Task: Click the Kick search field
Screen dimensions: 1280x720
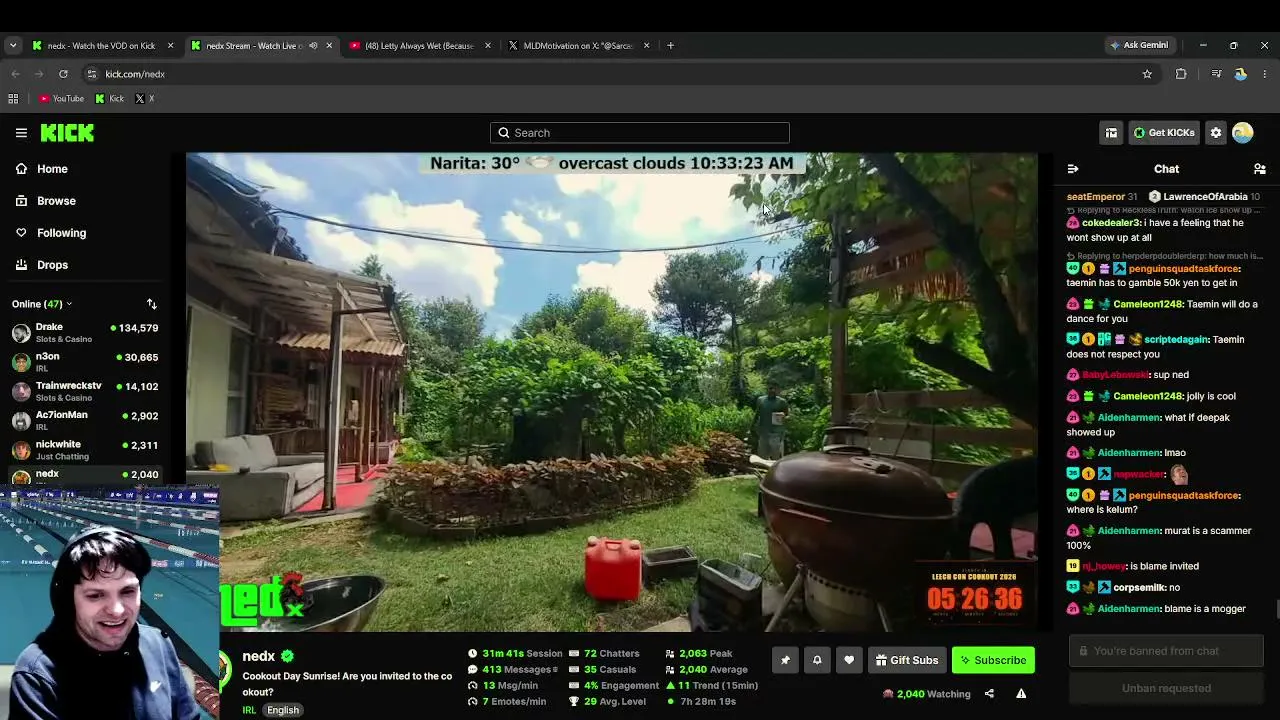Action: (x=640, y=133)
